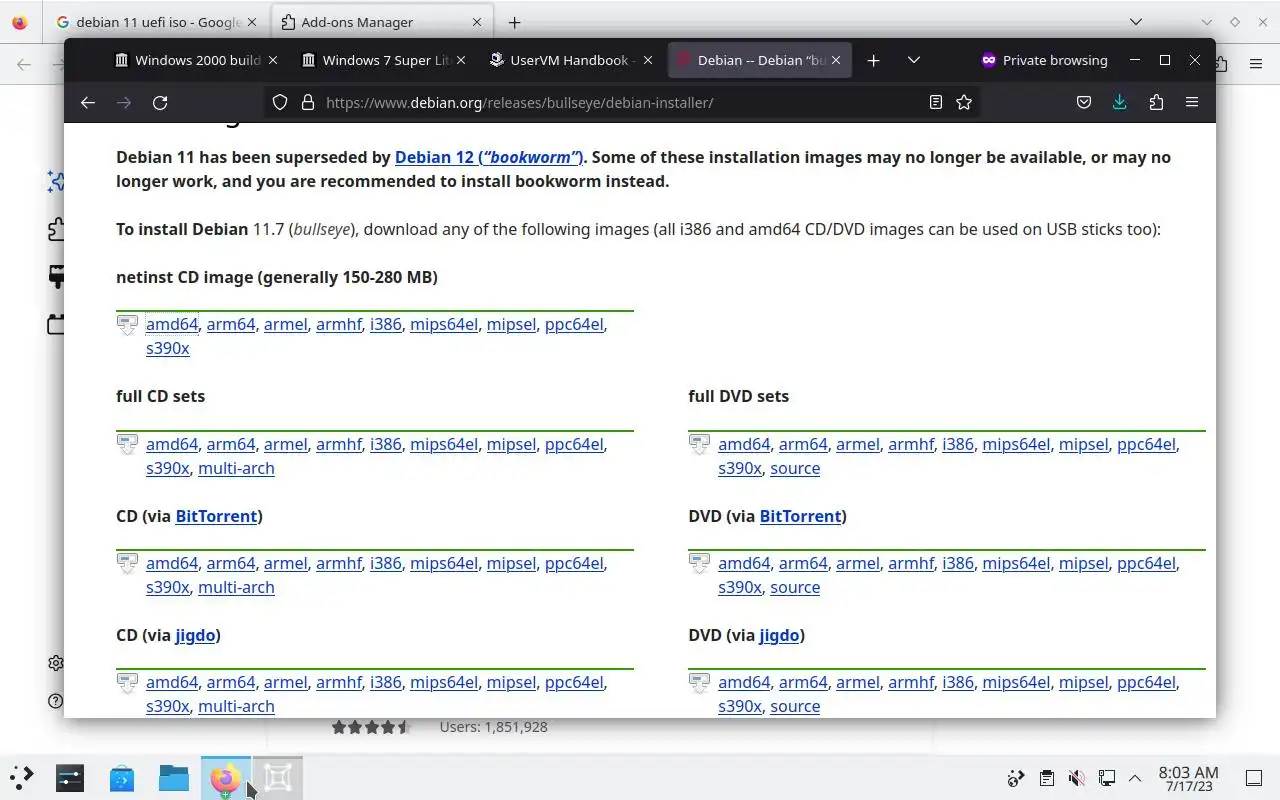Open the BitTorrent link in DVD heading

[x=801, y=516]
